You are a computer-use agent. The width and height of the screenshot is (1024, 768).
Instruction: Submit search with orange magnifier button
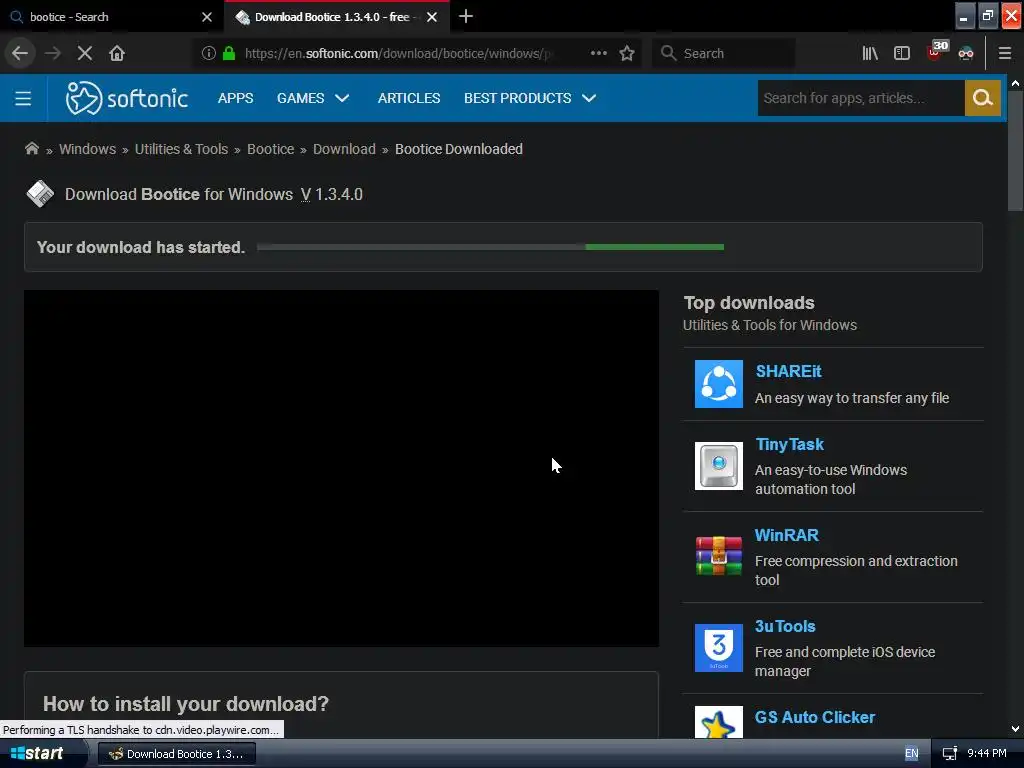982,98
